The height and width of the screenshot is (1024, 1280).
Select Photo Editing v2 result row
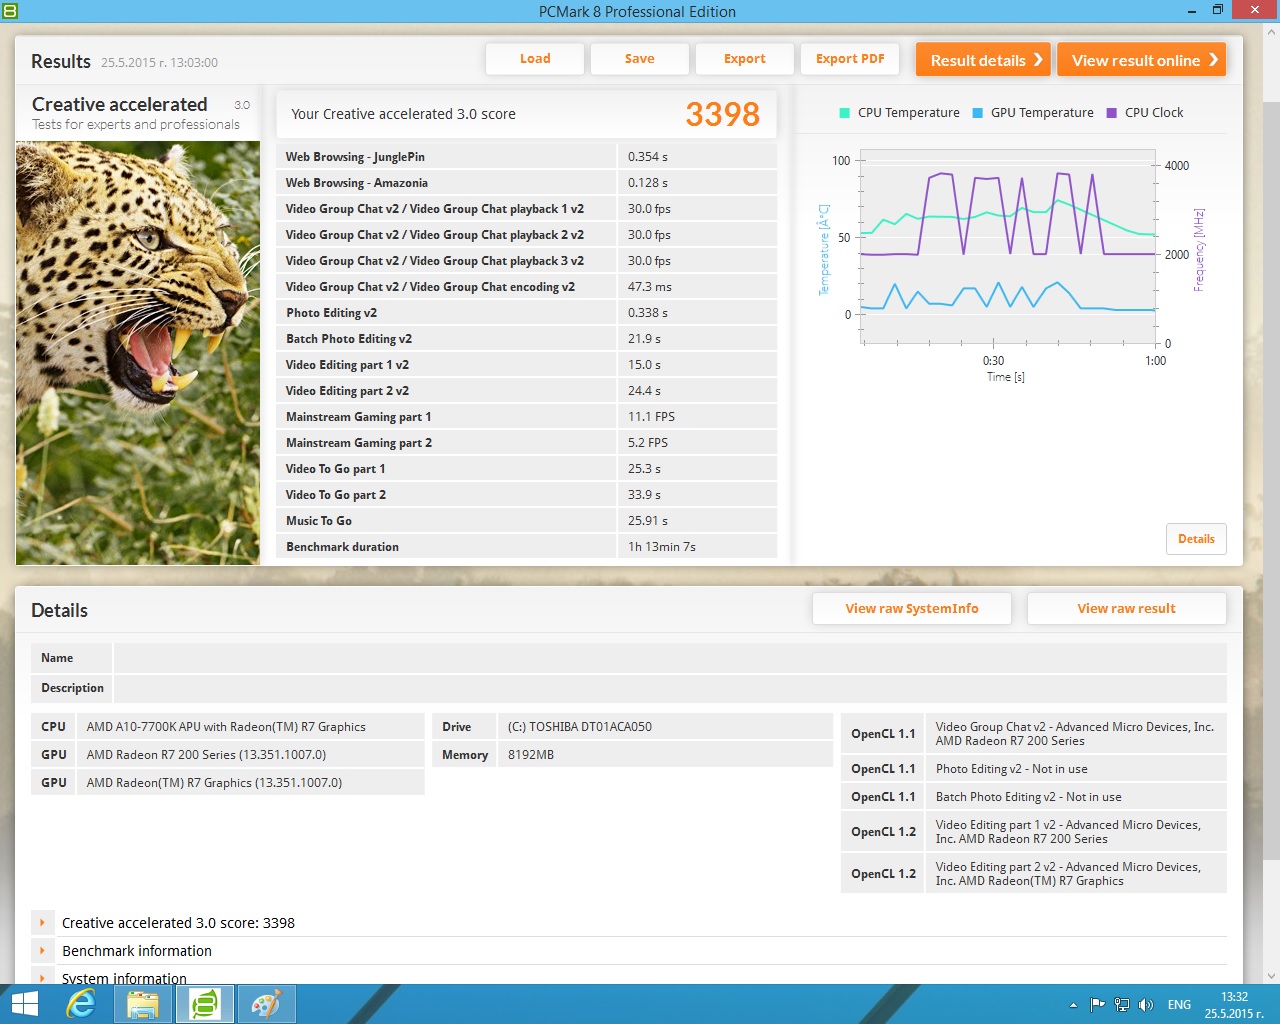click(526, 313)
